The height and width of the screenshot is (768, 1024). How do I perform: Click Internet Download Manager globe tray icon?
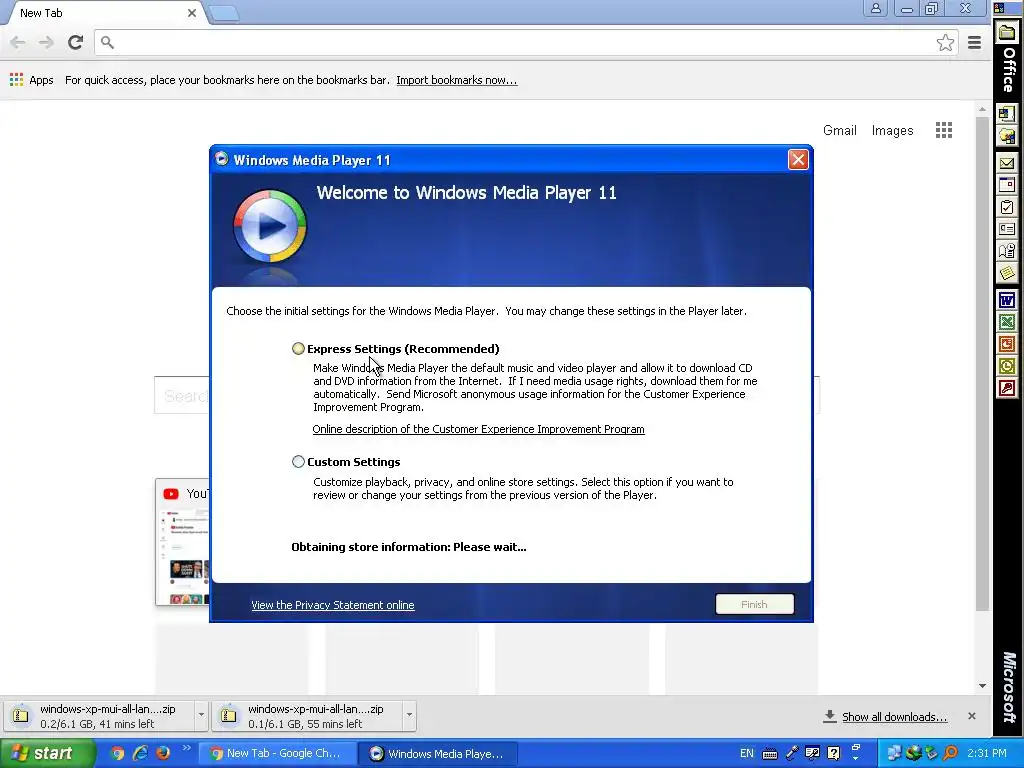(913, 753)
